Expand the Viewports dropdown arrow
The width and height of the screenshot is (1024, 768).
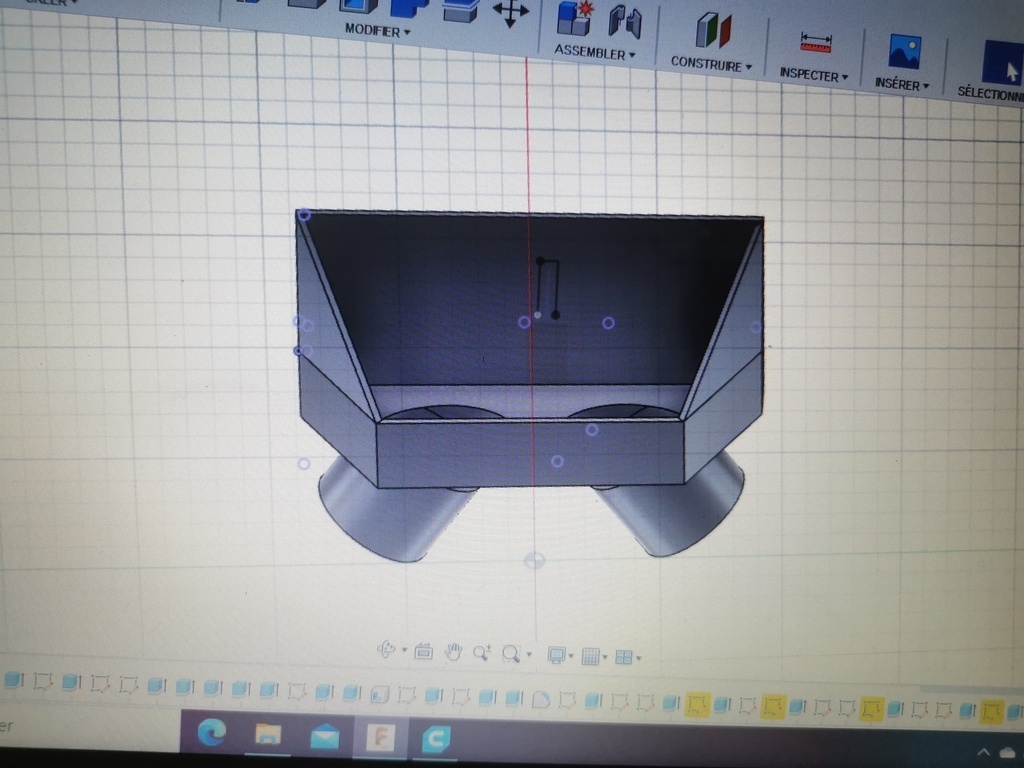[x=639, y=658]
